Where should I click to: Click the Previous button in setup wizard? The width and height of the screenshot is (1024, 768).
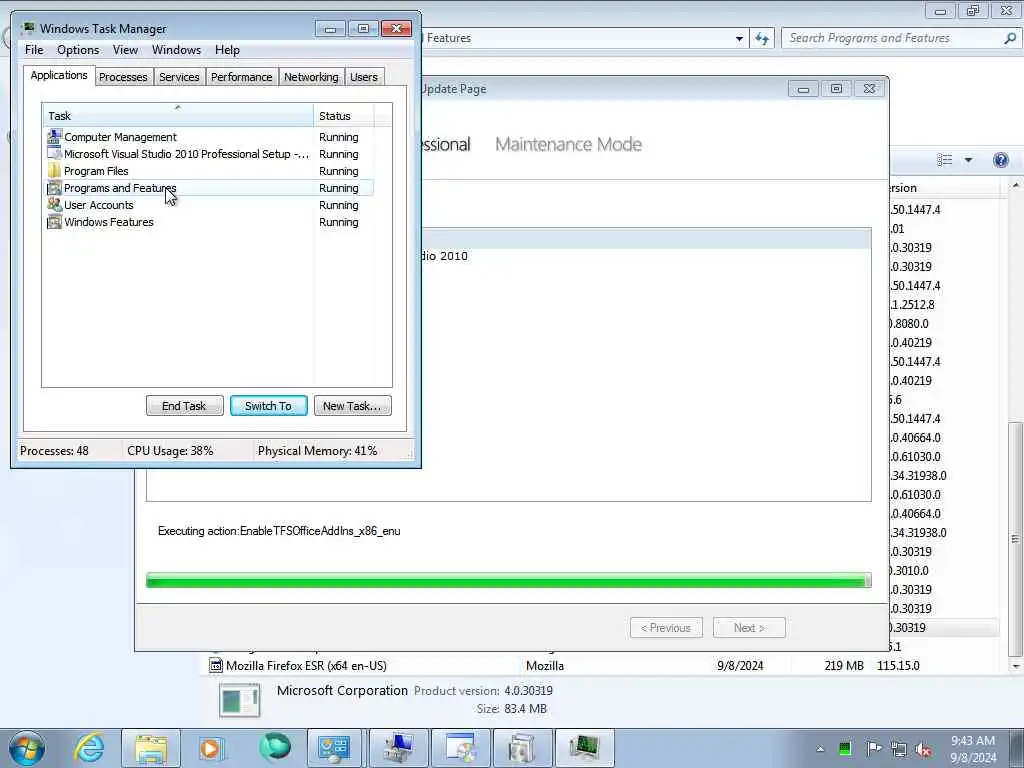(666, 628)
